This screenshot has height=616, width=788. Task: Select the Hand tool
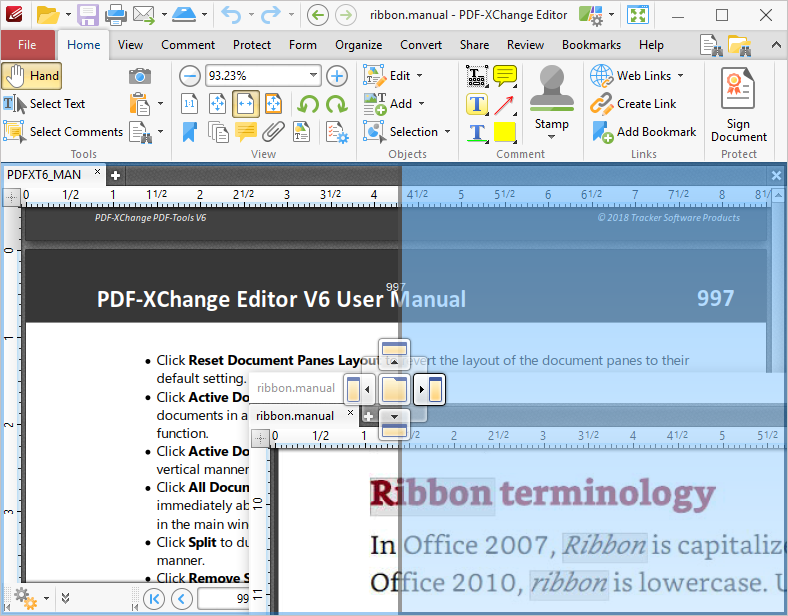pyautogui.click(x=32, y=76)
